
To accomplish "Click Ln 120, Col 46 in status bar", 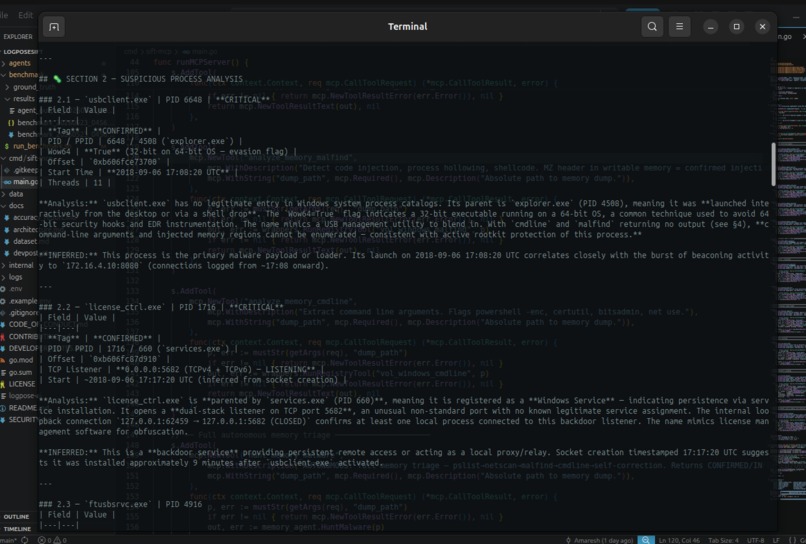I will click(679, 540).
